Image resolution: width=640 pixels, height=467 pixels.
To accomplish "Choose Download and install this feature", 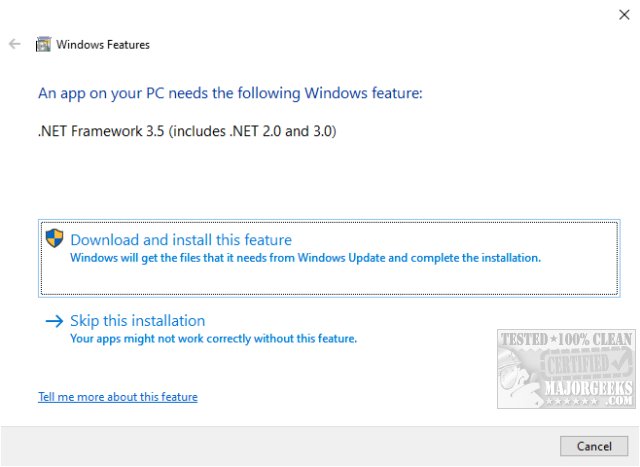I will tap(181, 240).
